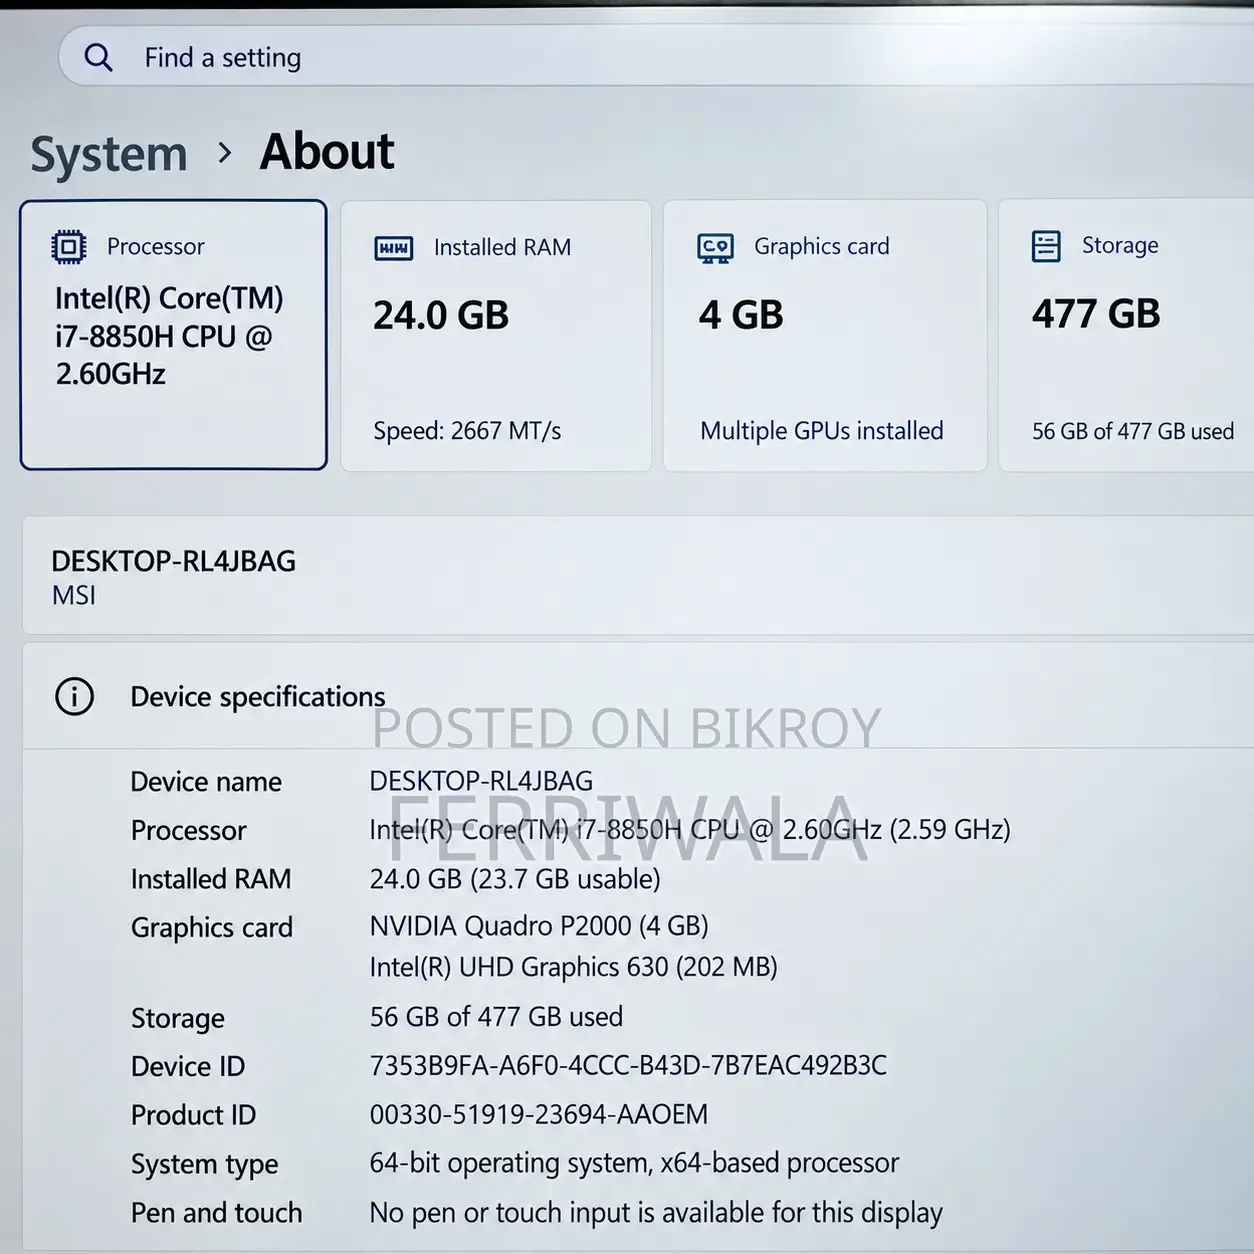Open the Storage summary card
The height and width of the screenshot is (1254, 1254).
point(1126,336)
